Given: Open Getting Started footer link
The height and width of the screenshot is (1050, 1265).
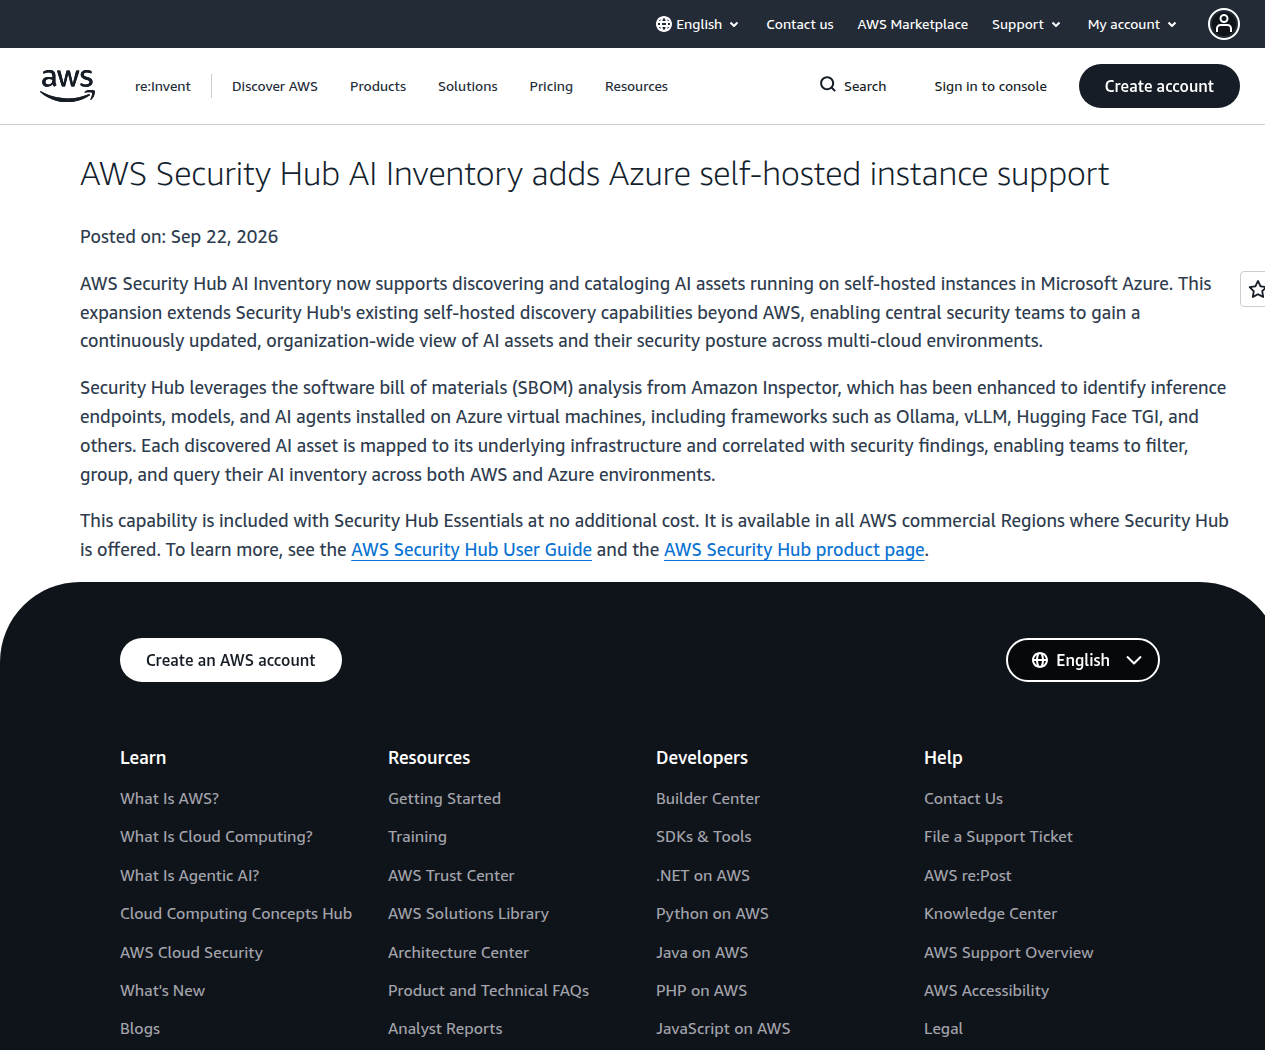Looking at the screenshot, I should [x=444, y=798].
